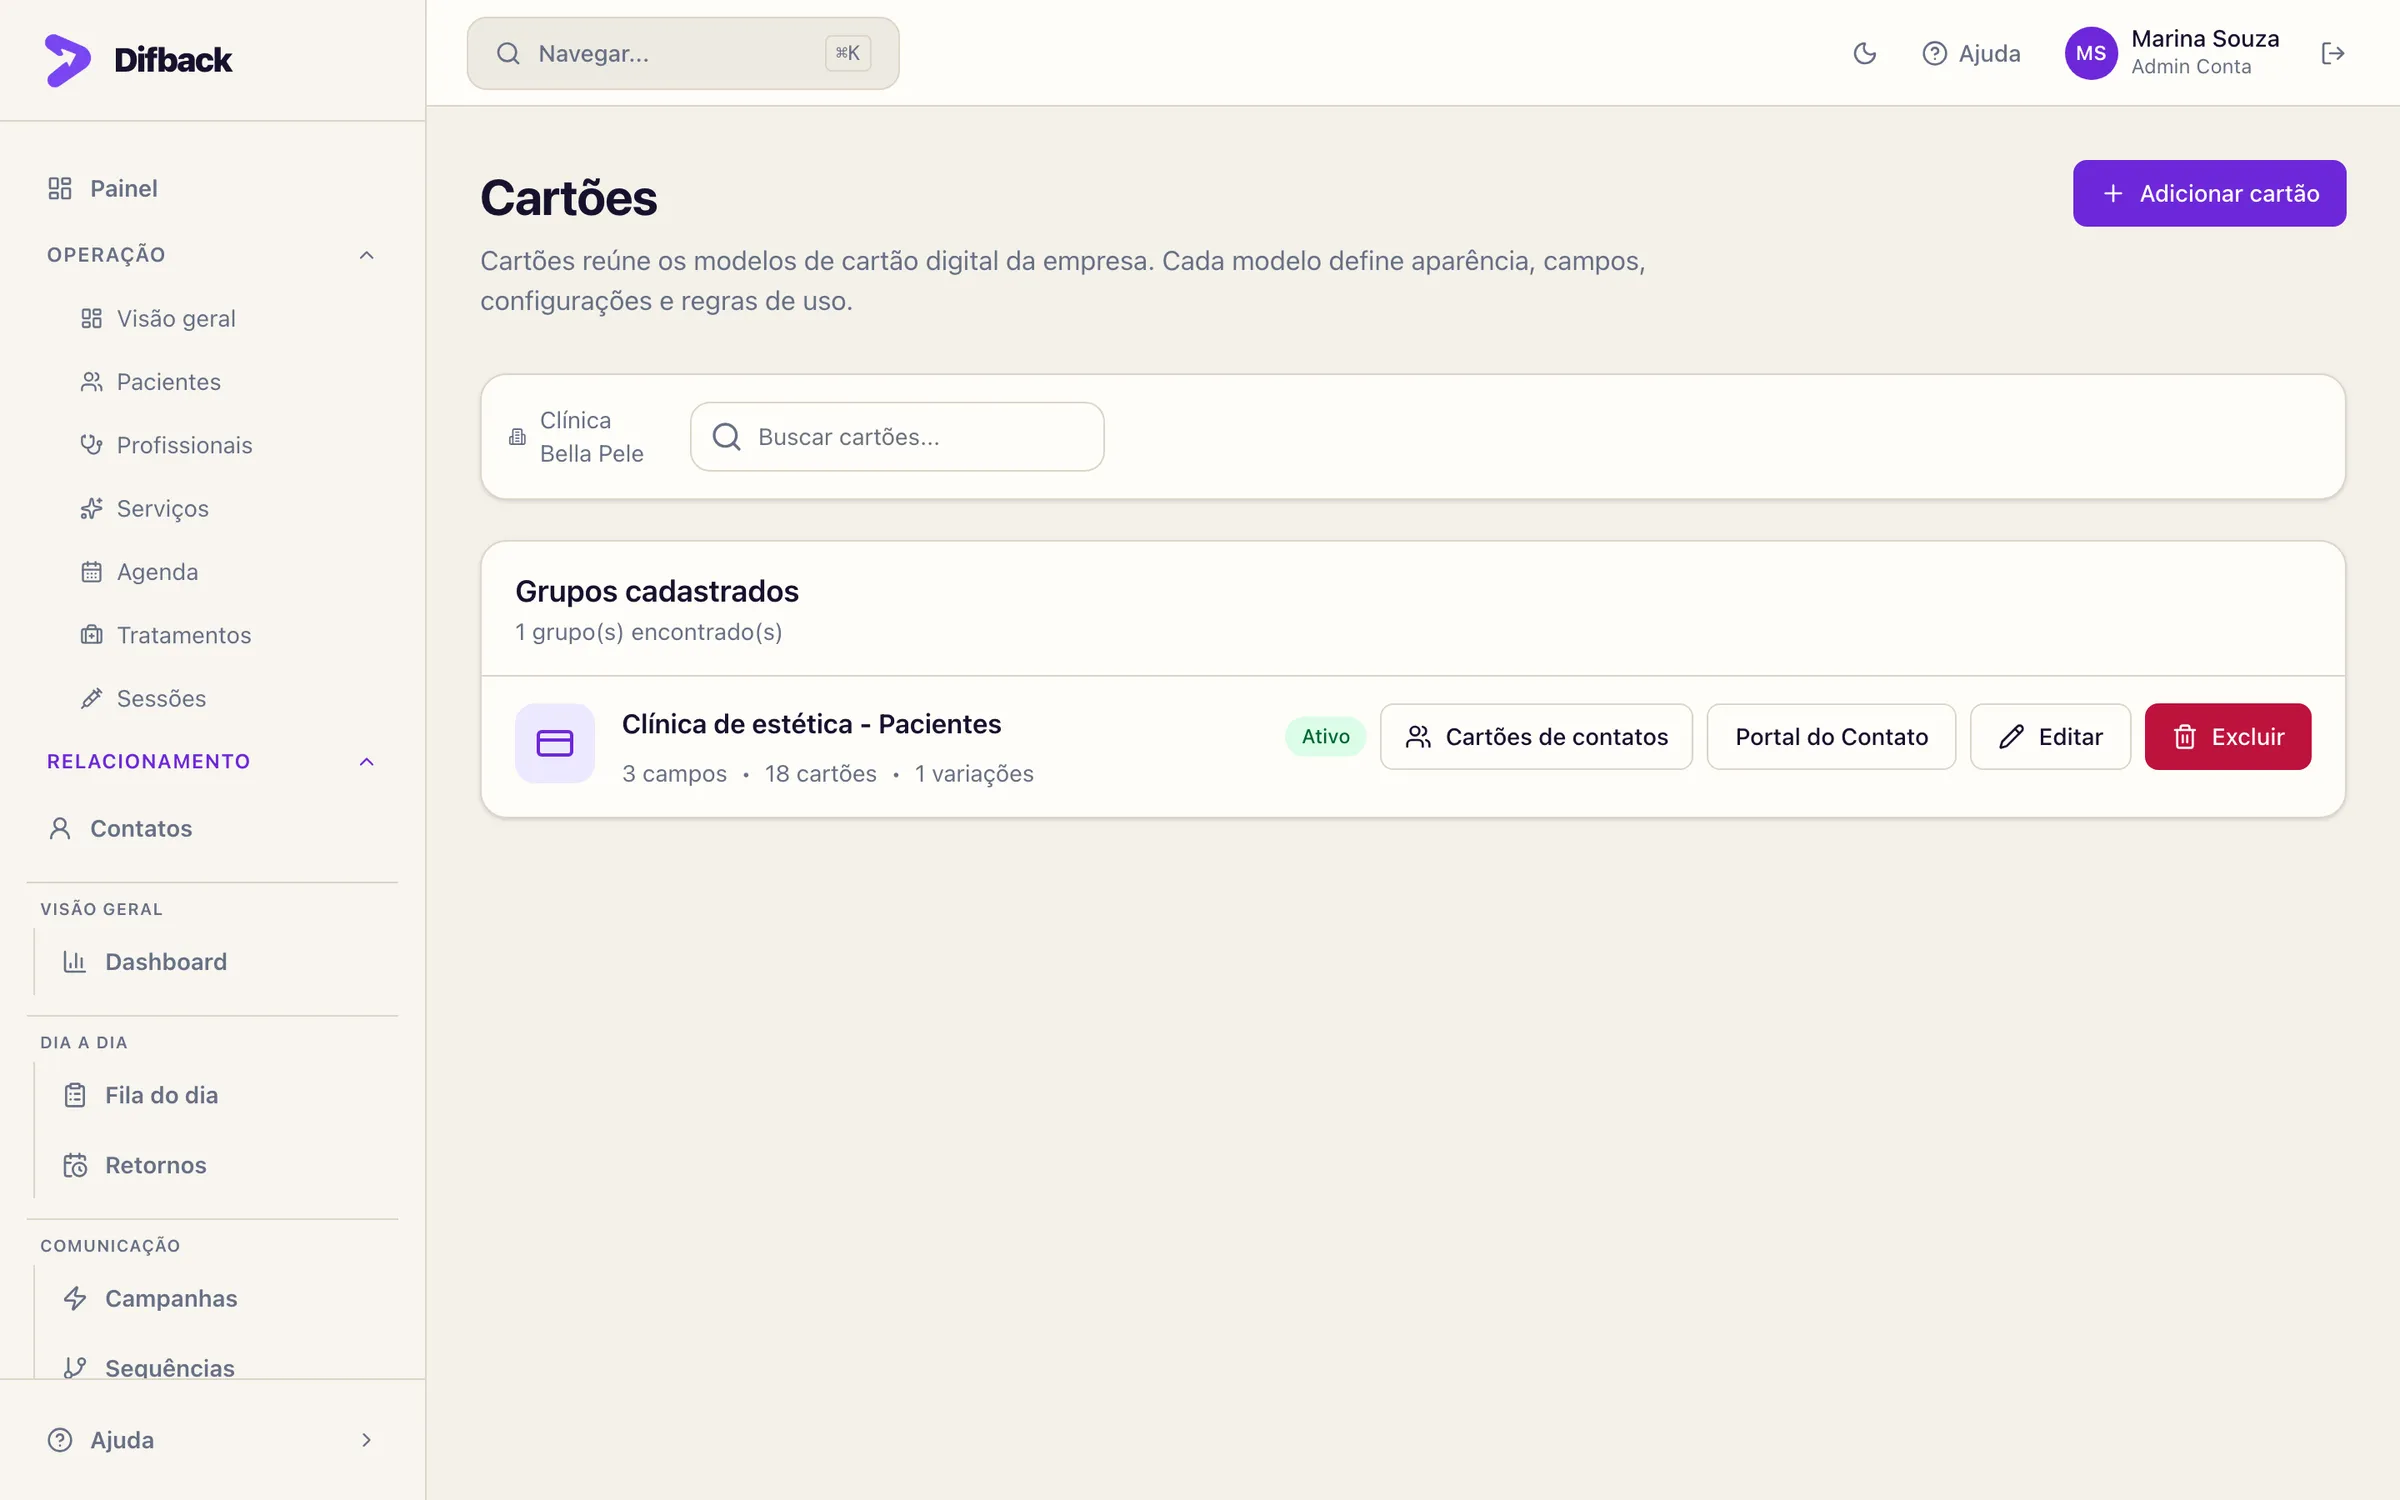Click the ⌘K shortcut badge

(x=848, y=53)
